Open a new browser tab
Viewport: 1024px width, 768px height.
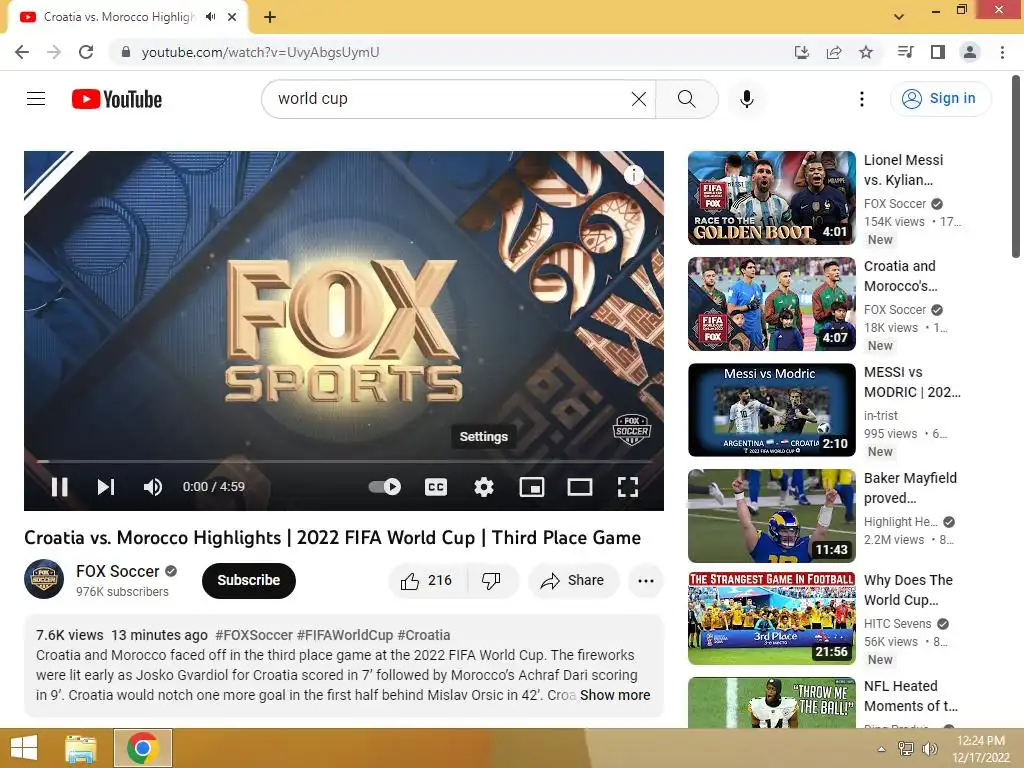[270, 17]
